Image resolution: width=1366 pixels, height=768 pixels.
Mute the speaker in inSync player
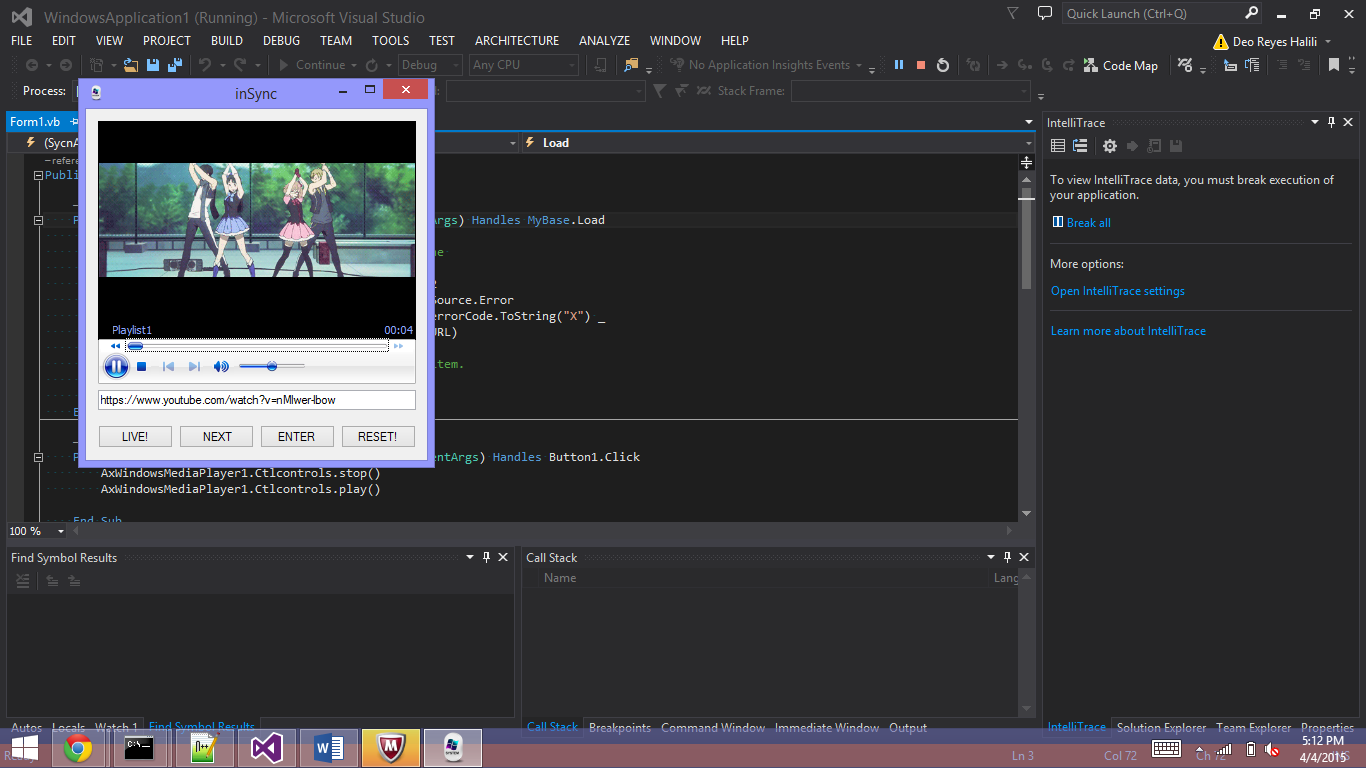[x=221, y=367]
